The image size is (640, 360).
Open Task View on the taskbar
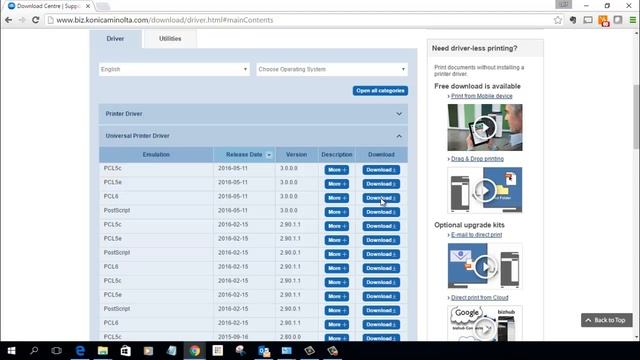(x=57, y=351)
